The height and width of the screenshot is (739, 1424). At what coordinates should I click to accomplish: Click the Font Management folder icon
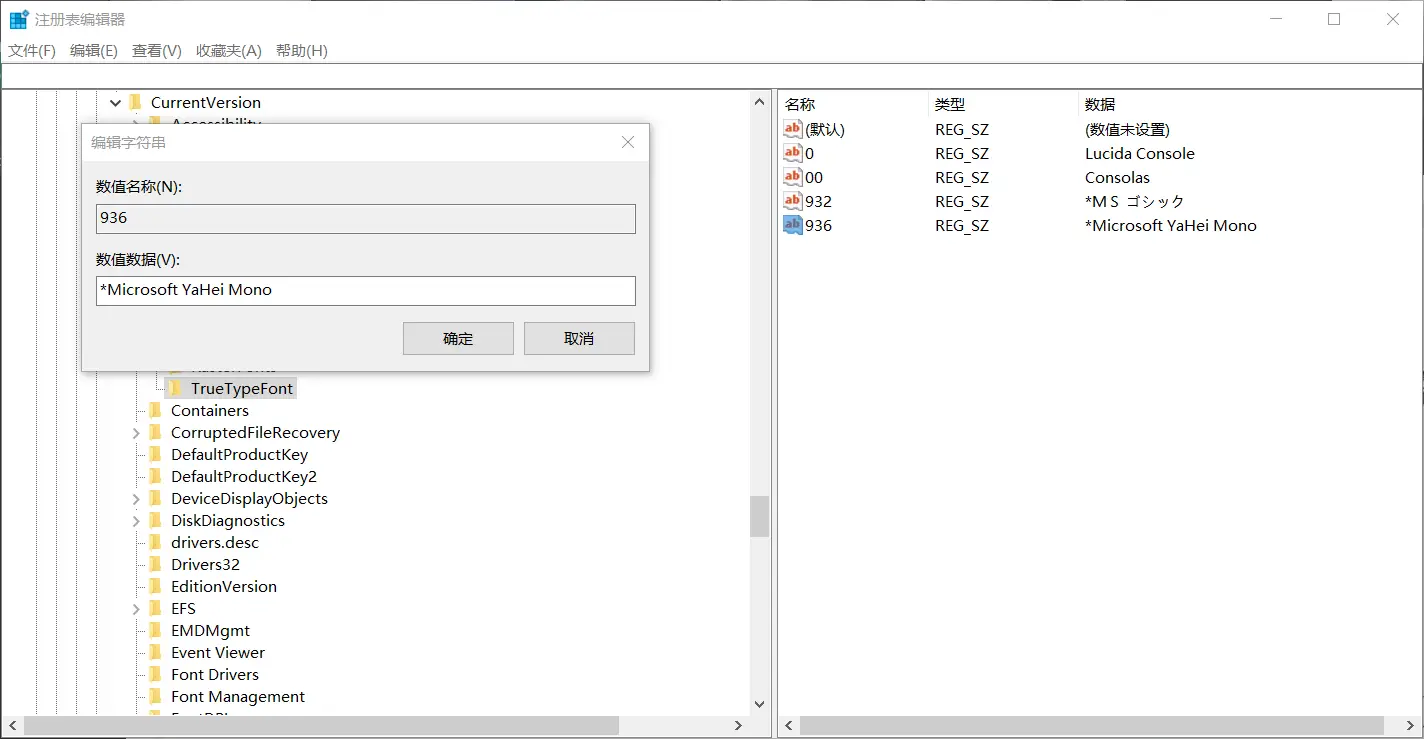point(155,696)
